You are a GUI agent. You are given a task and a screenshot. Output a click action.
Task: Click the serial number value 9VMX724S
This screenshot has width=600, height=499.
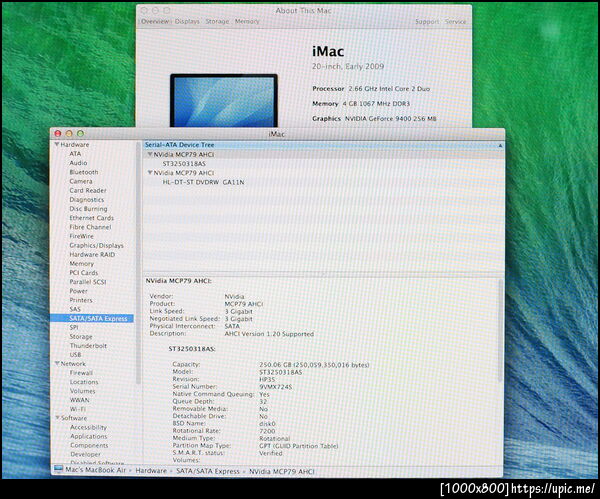coord(276,387)
